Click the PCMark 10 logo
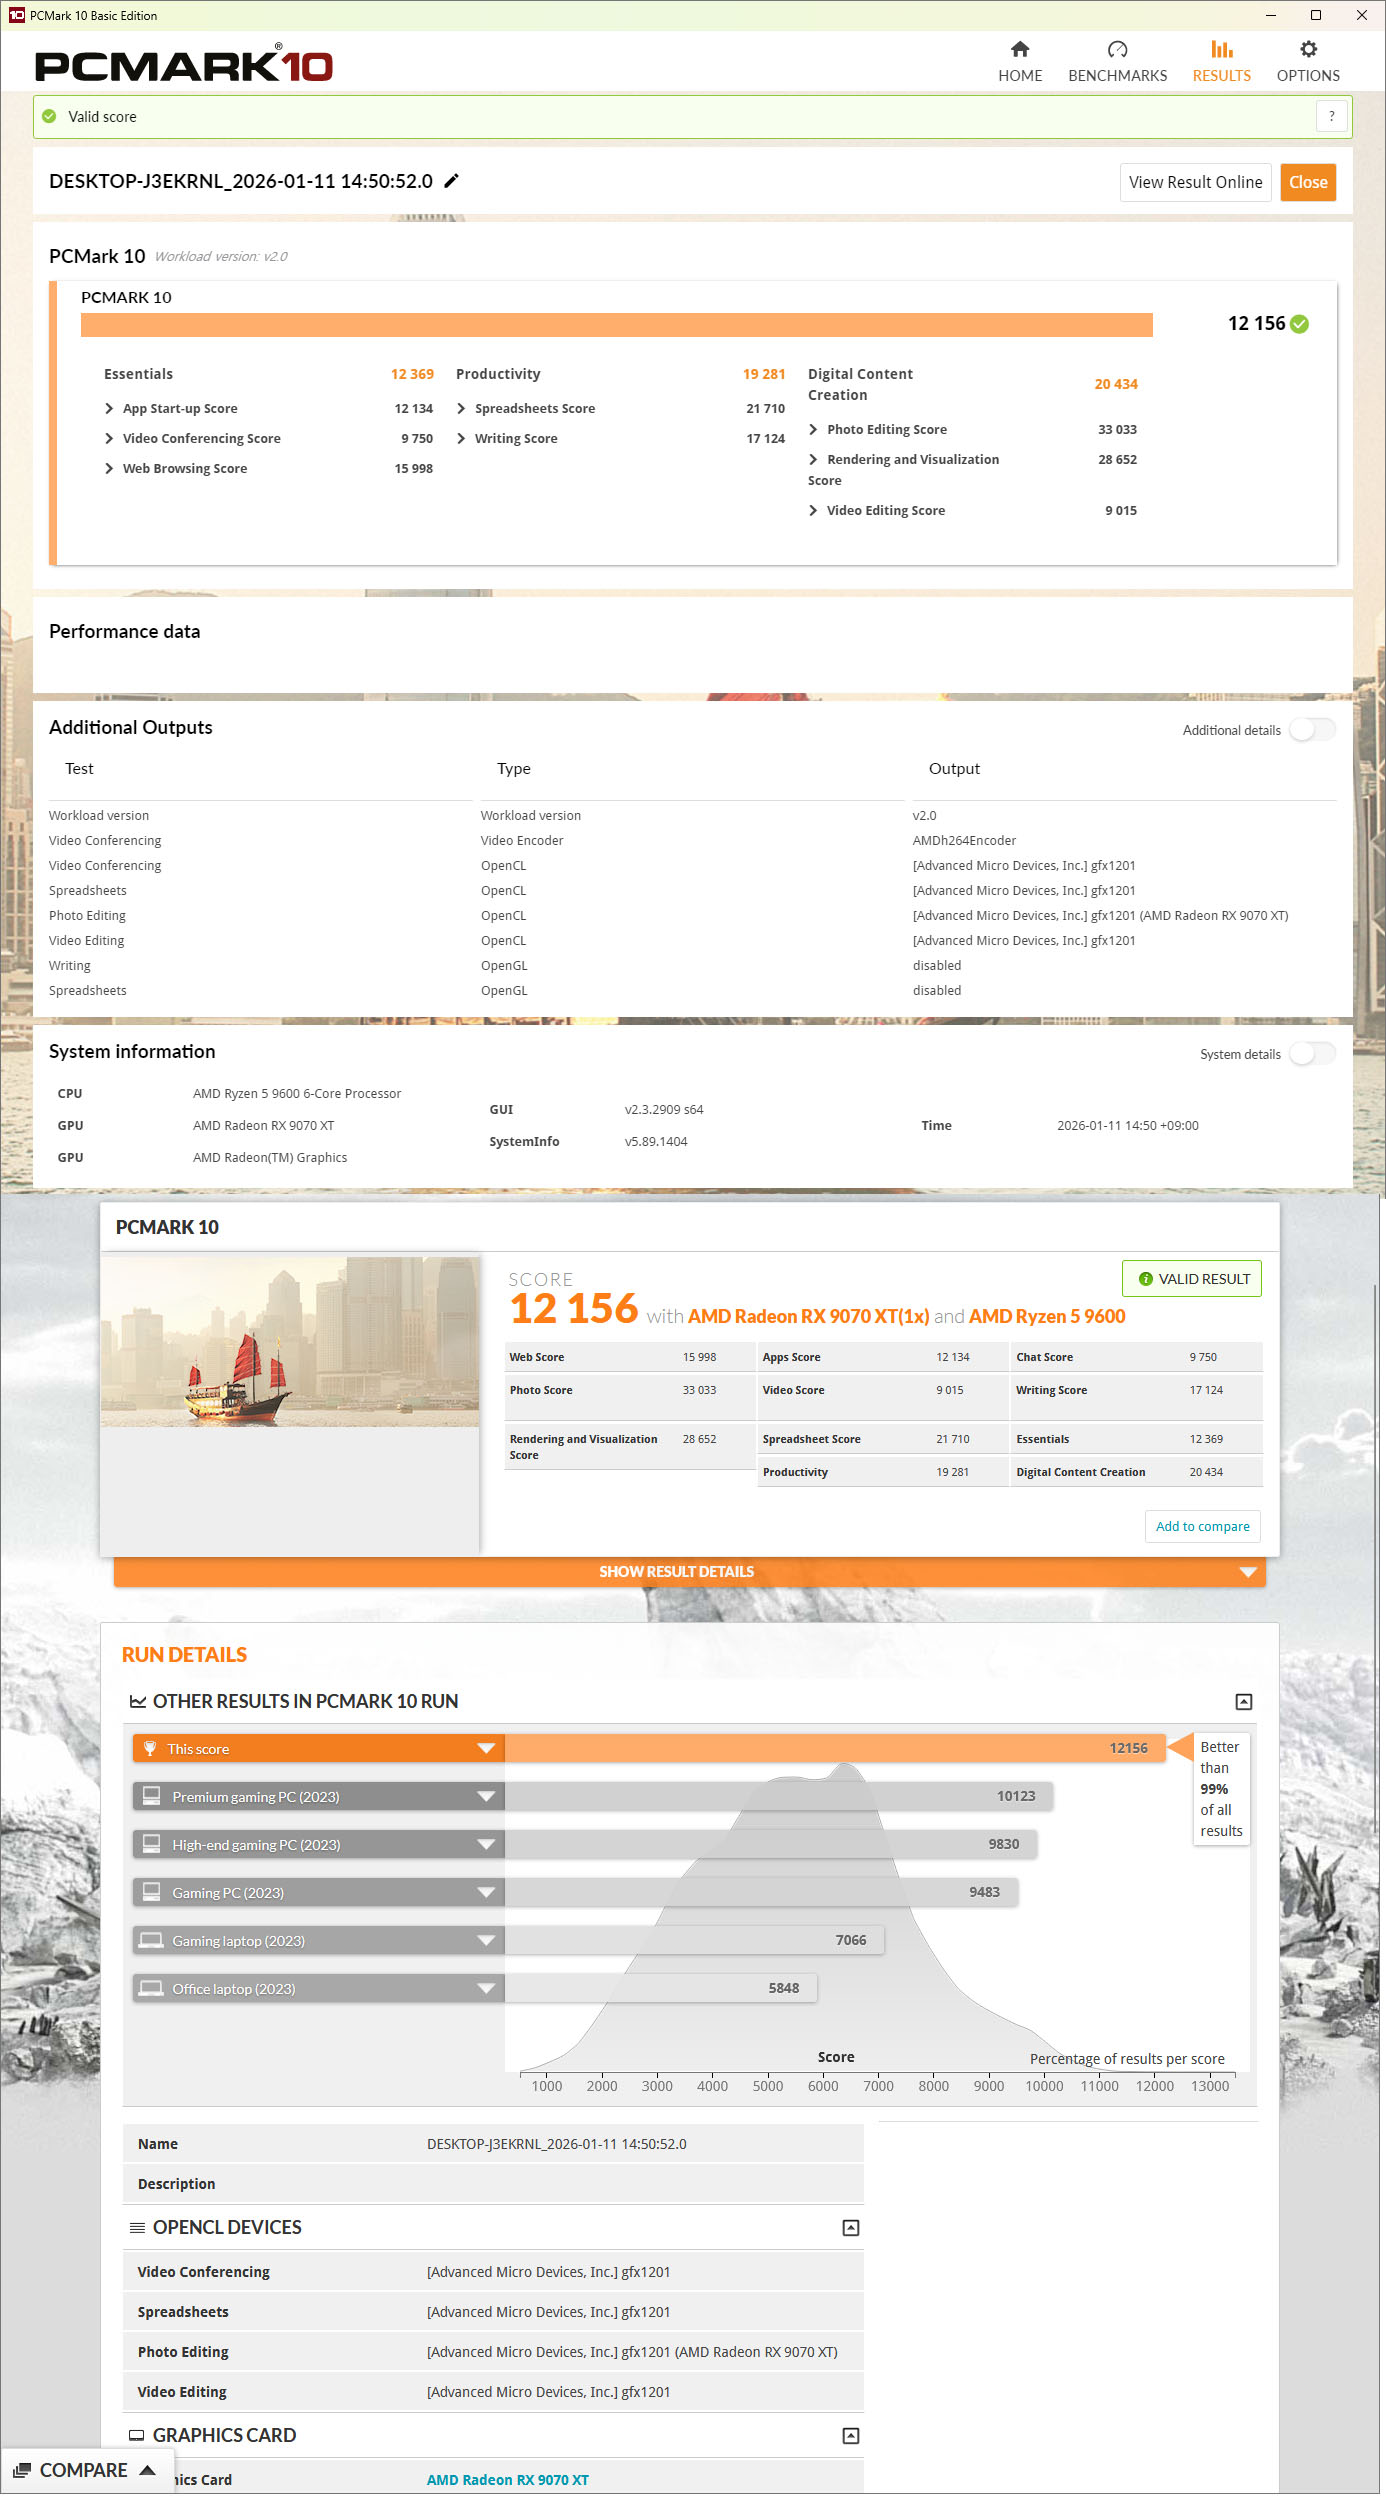This screenshot has width=1386, height=2498. click(x=184, y=66)
